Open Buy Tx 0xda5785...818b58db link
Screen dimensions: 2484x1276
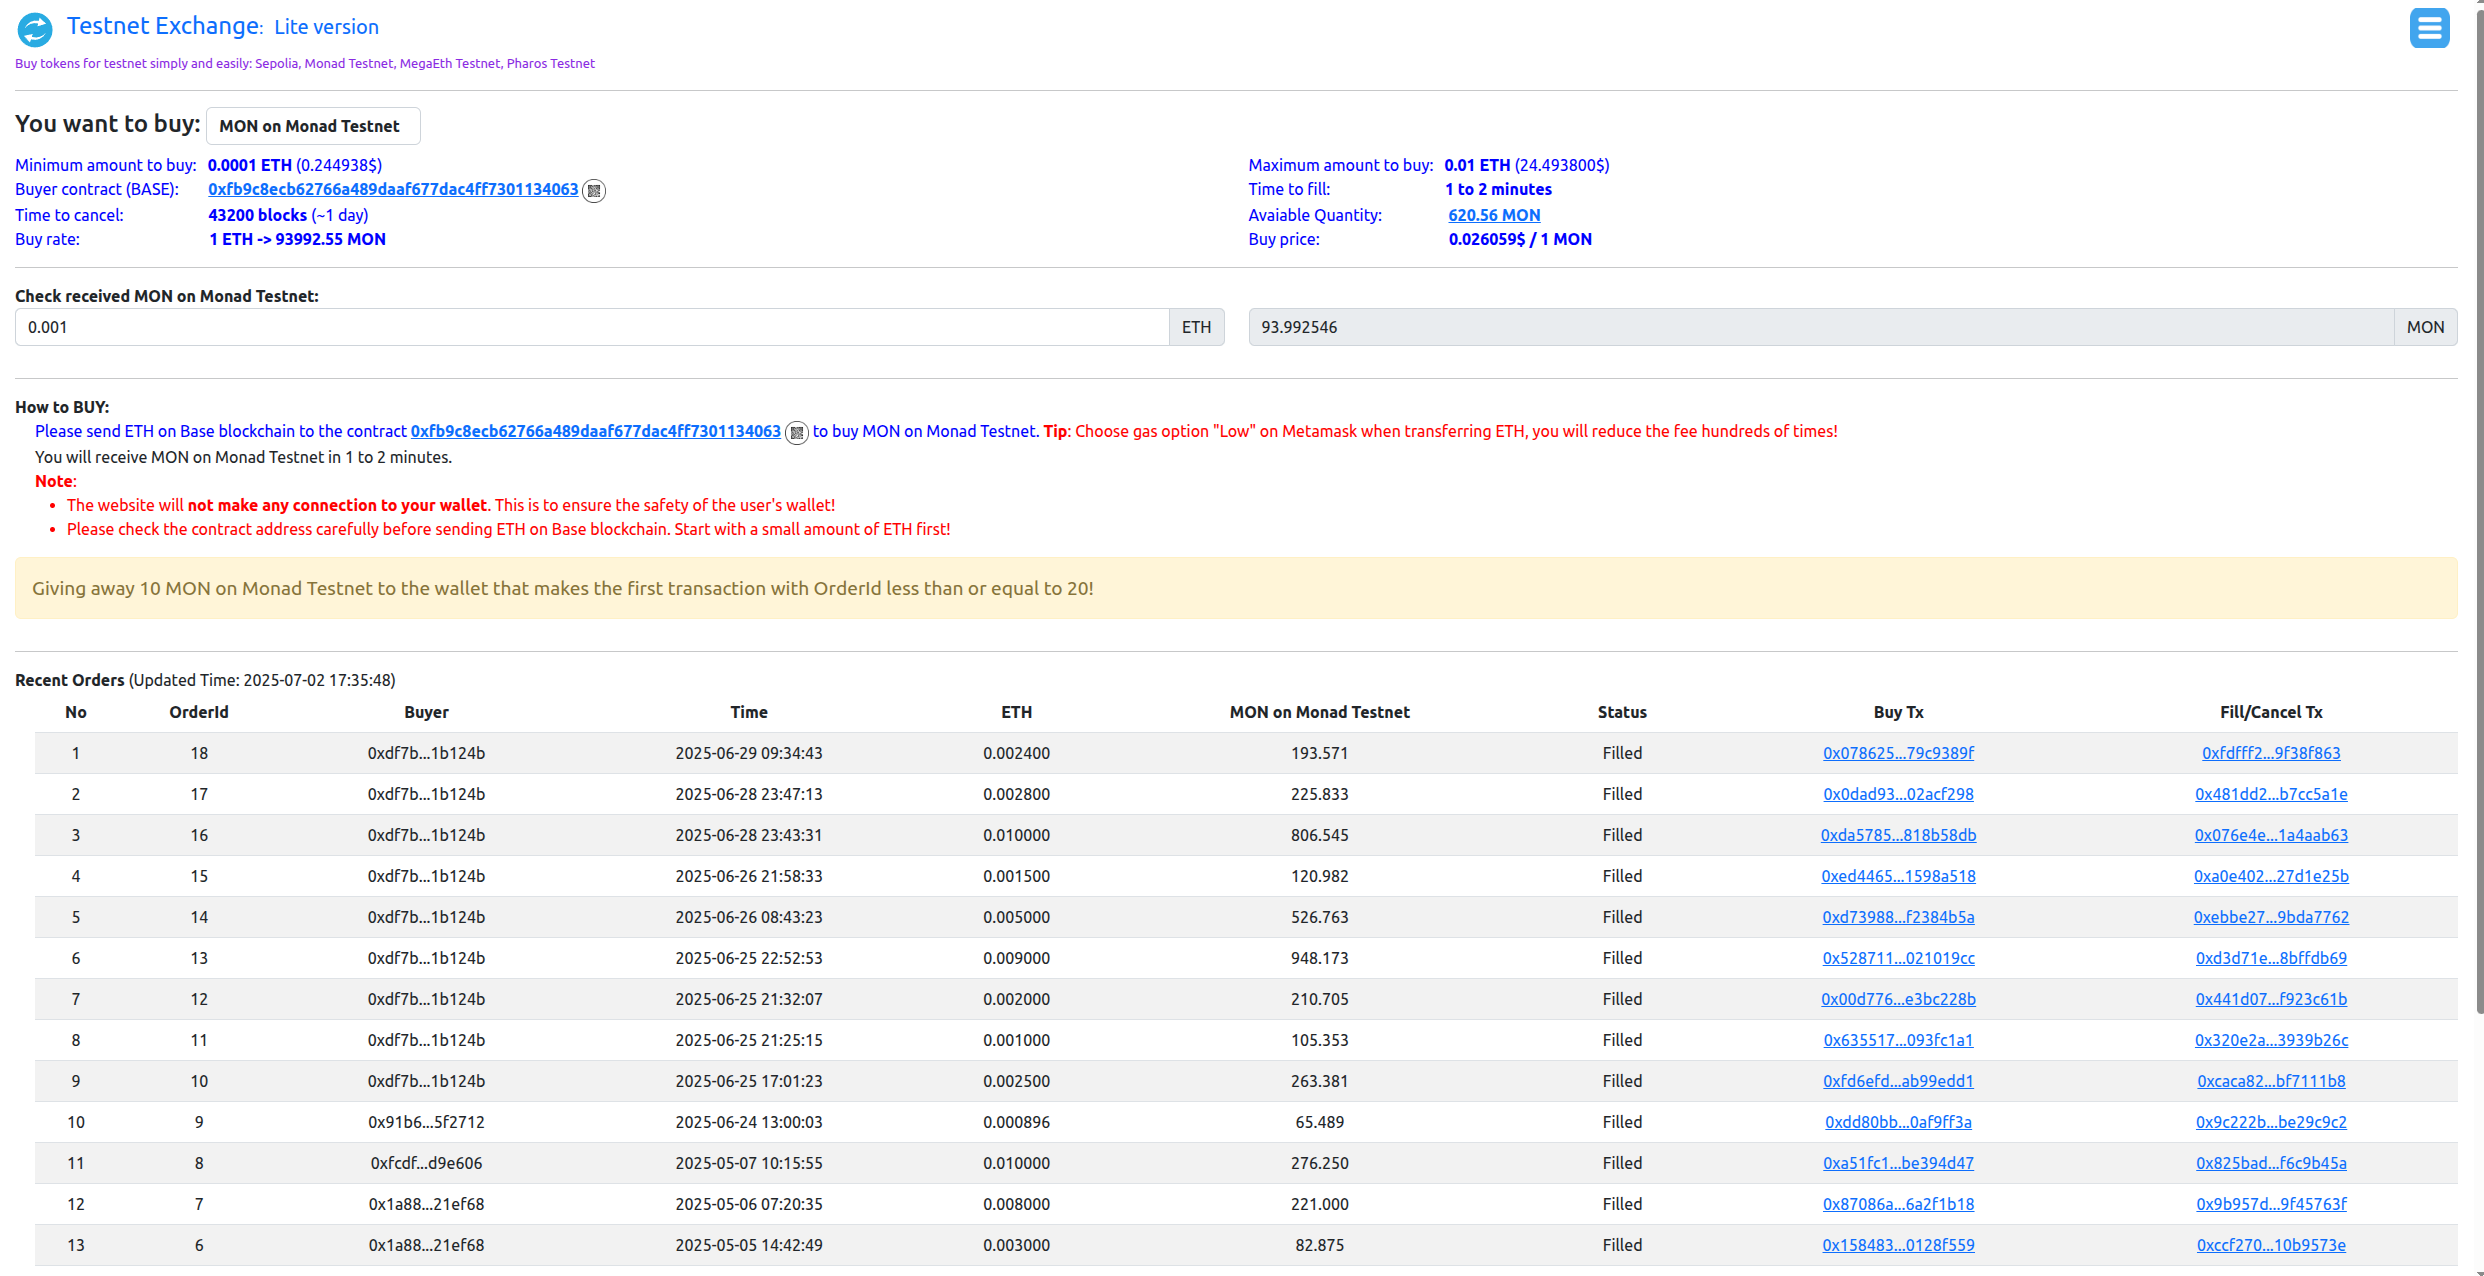coord(1898,835)
